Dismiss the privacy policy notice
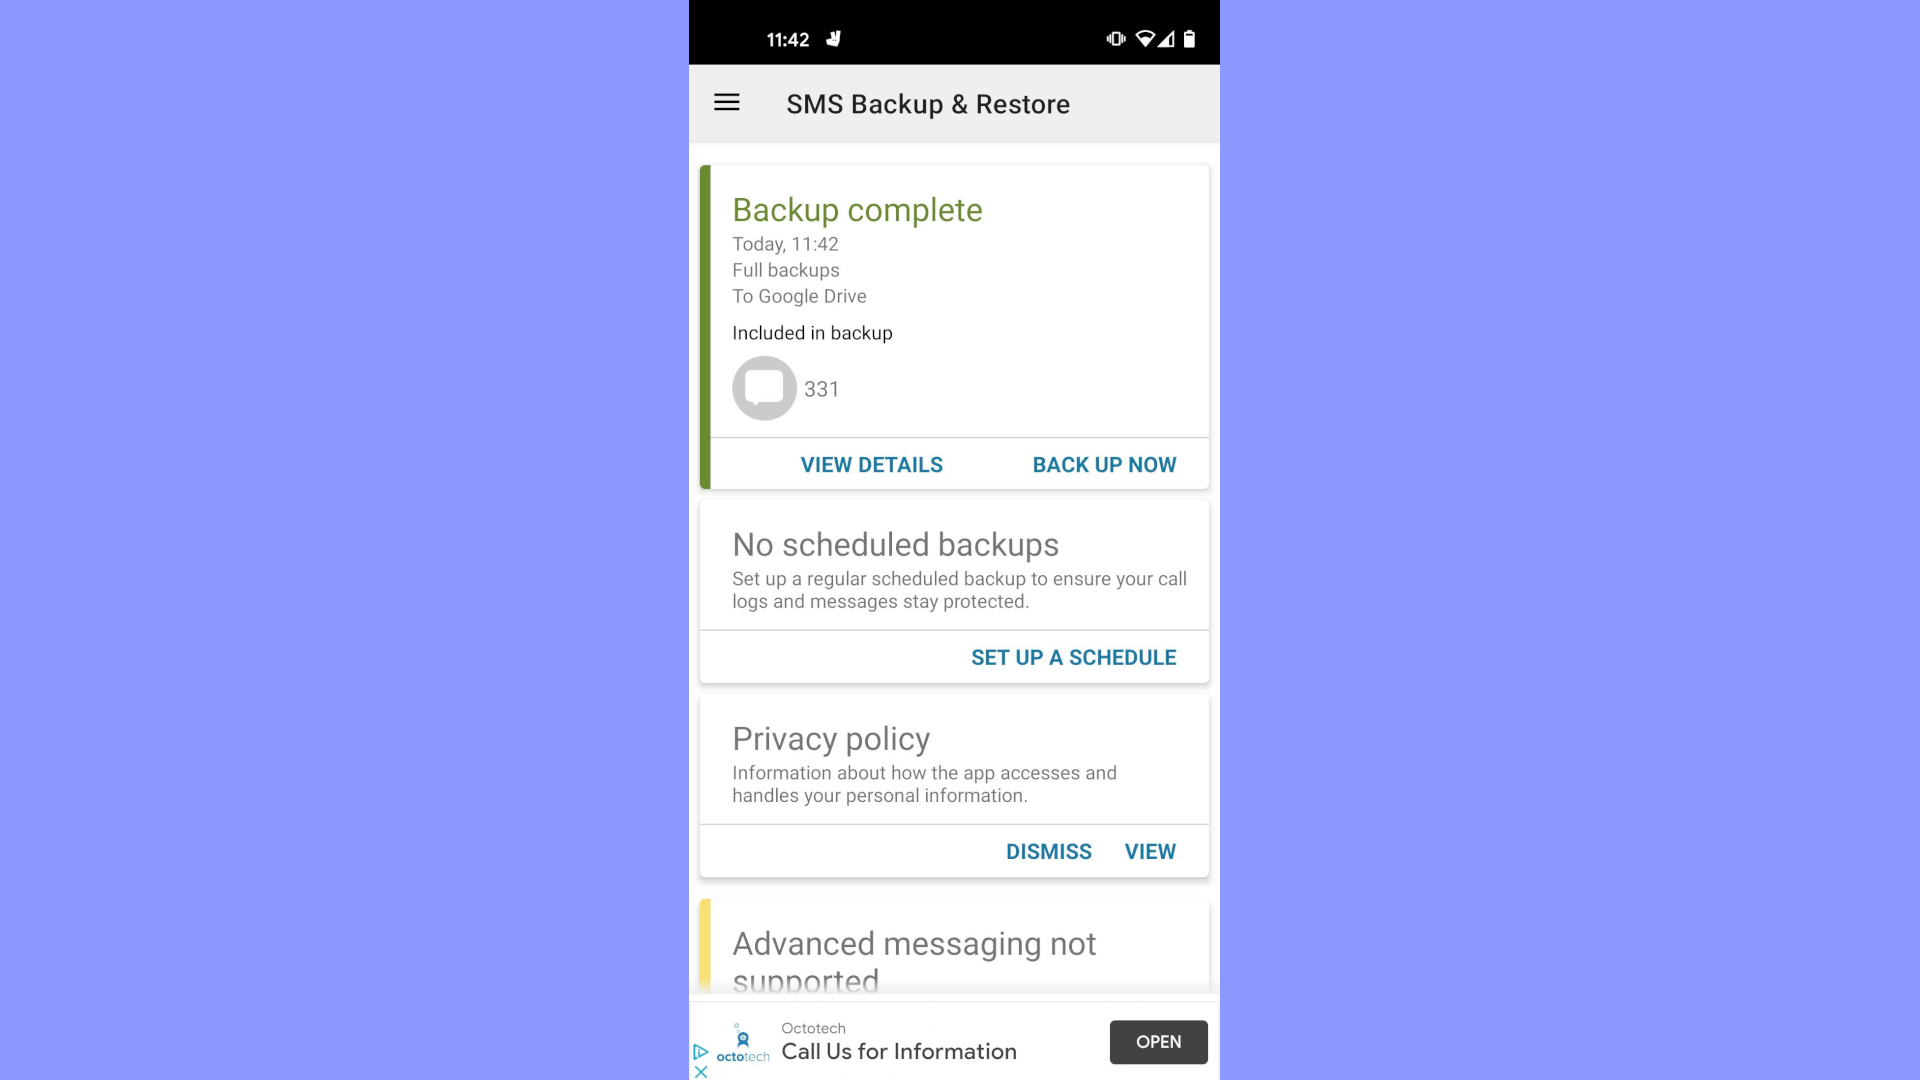1920x1080 pixels. click(x=1048, y=851)
